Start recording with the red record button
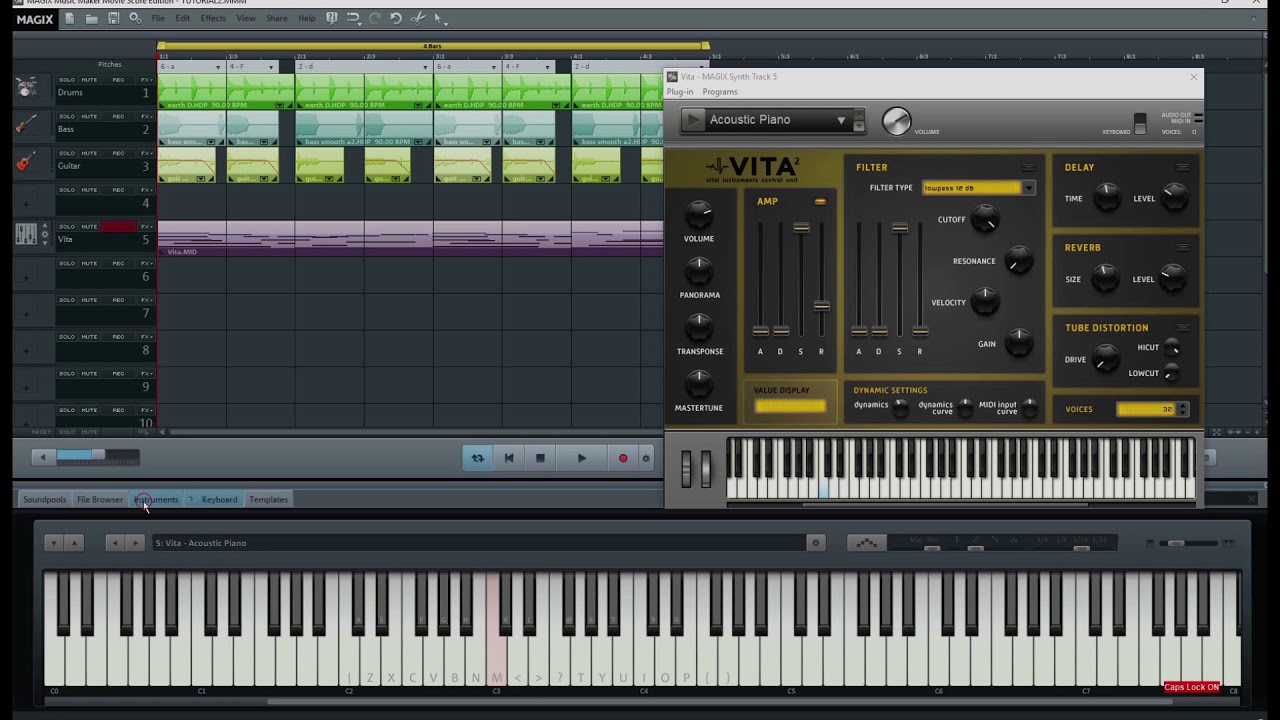Screen dimensions: 1280x720 point(623,458)
